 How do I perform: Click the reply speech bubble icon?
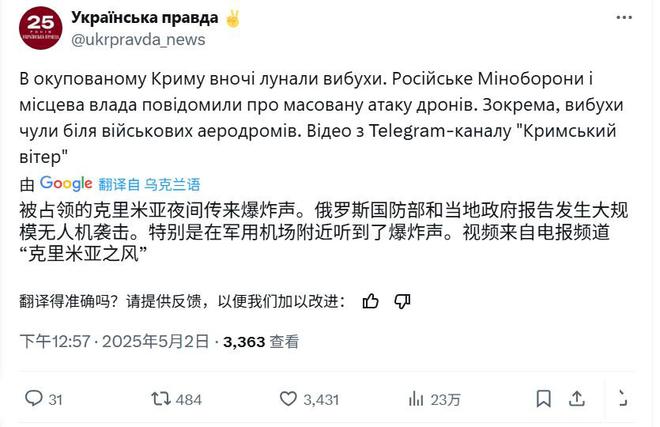tap(34, 398)
